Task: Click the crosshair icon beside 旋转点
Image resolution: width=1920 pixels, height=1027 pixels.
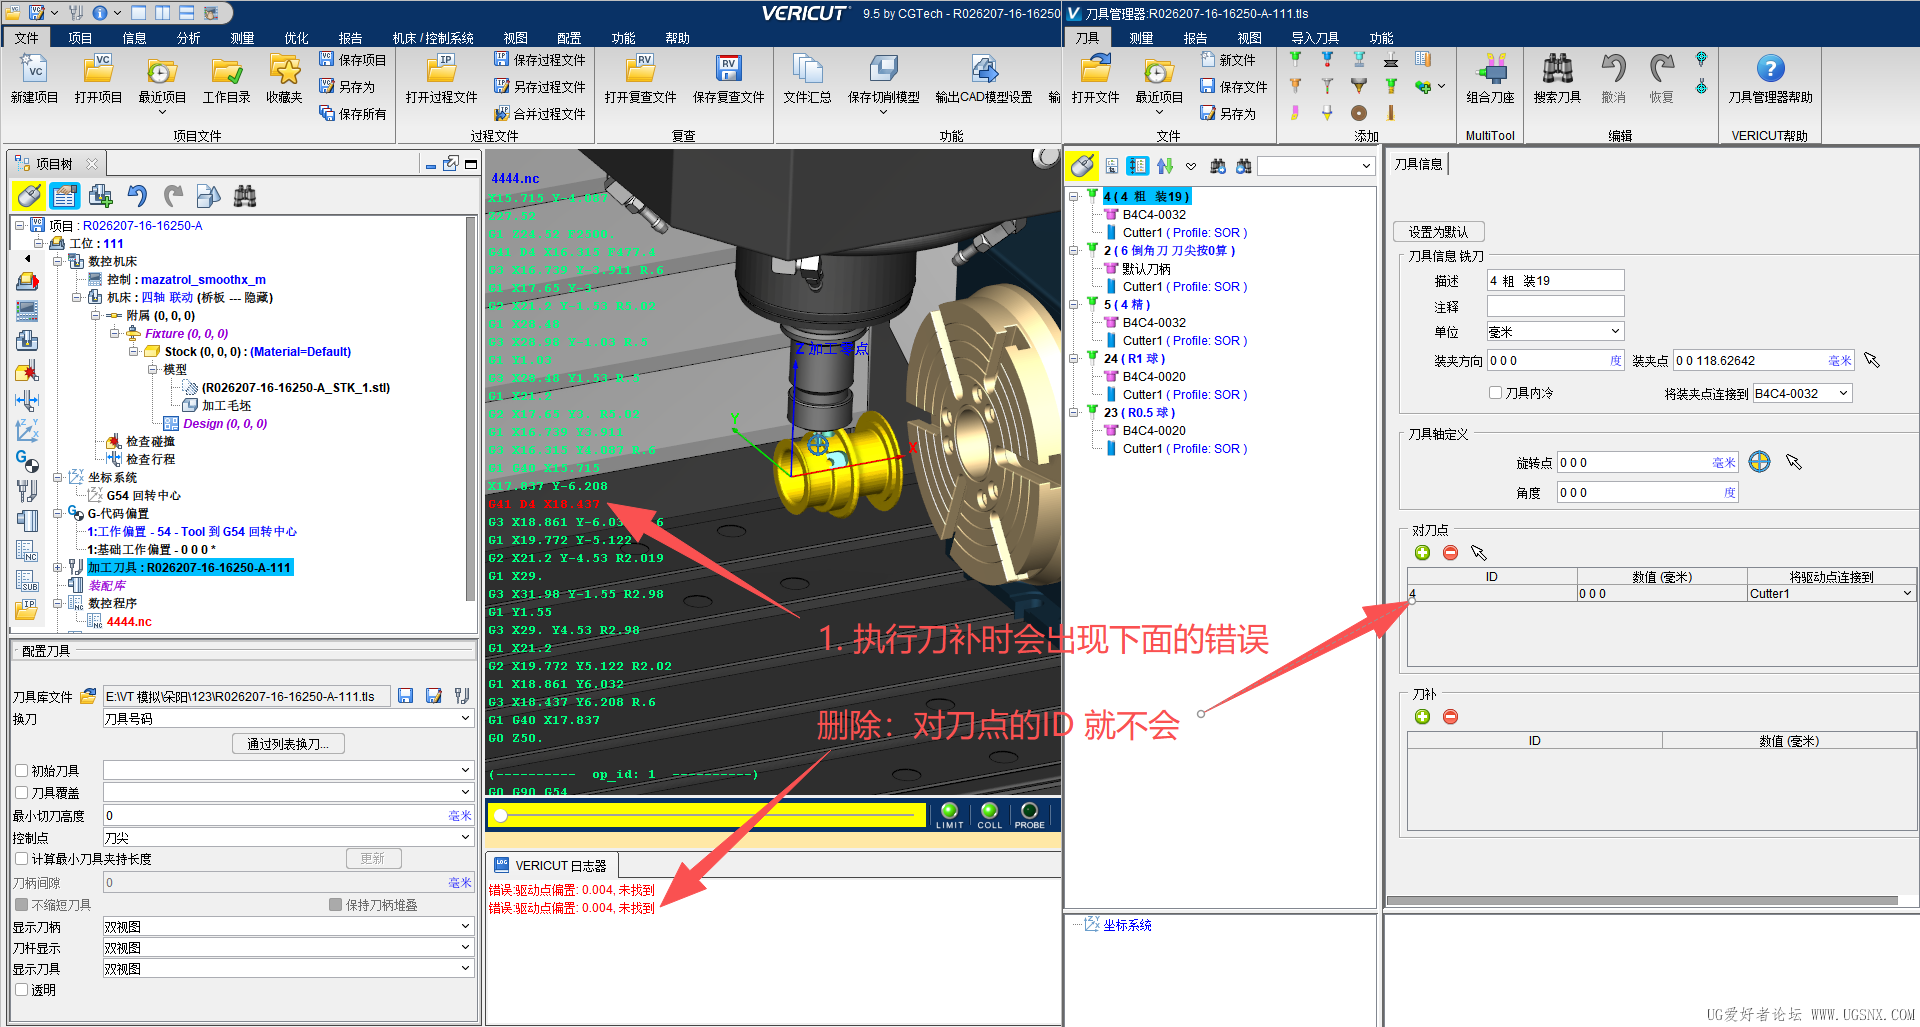Action: [x=1759, y=462]
